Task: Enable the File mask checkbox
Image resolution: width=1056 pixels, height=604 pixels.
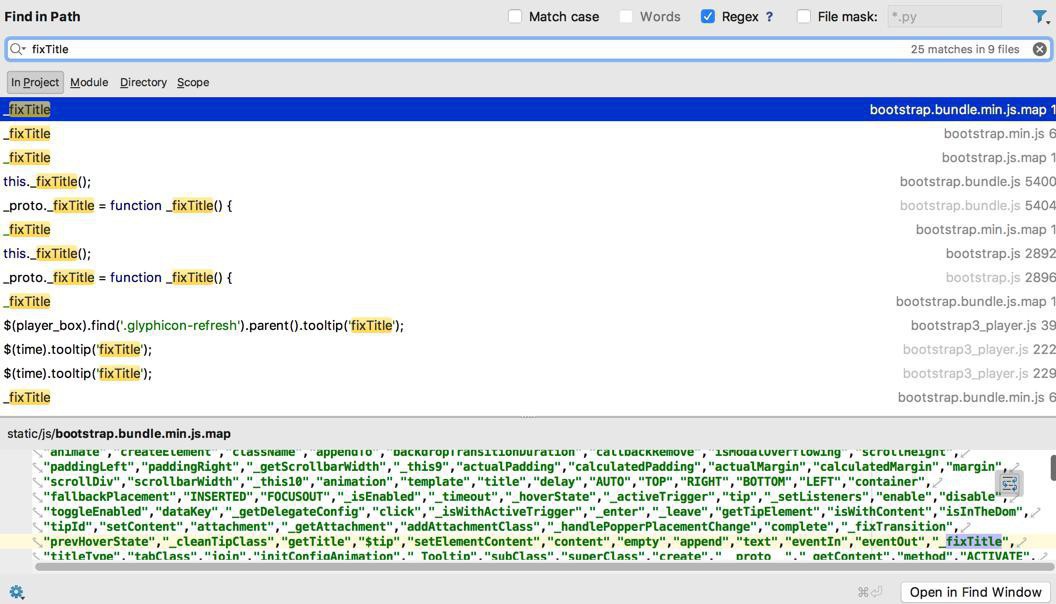Action: [x=803, y=17]
